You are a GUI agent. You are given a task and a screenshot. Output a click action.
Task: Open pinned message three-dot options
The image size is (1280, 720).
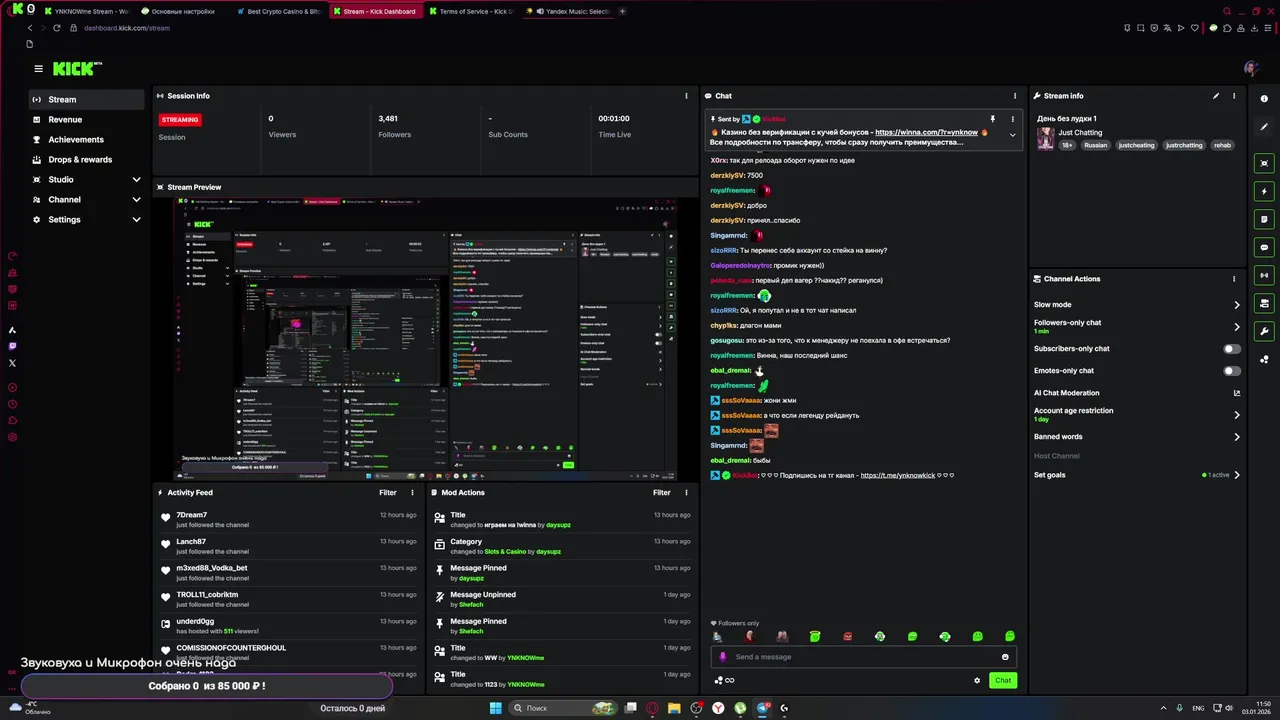click(1012, 119)
